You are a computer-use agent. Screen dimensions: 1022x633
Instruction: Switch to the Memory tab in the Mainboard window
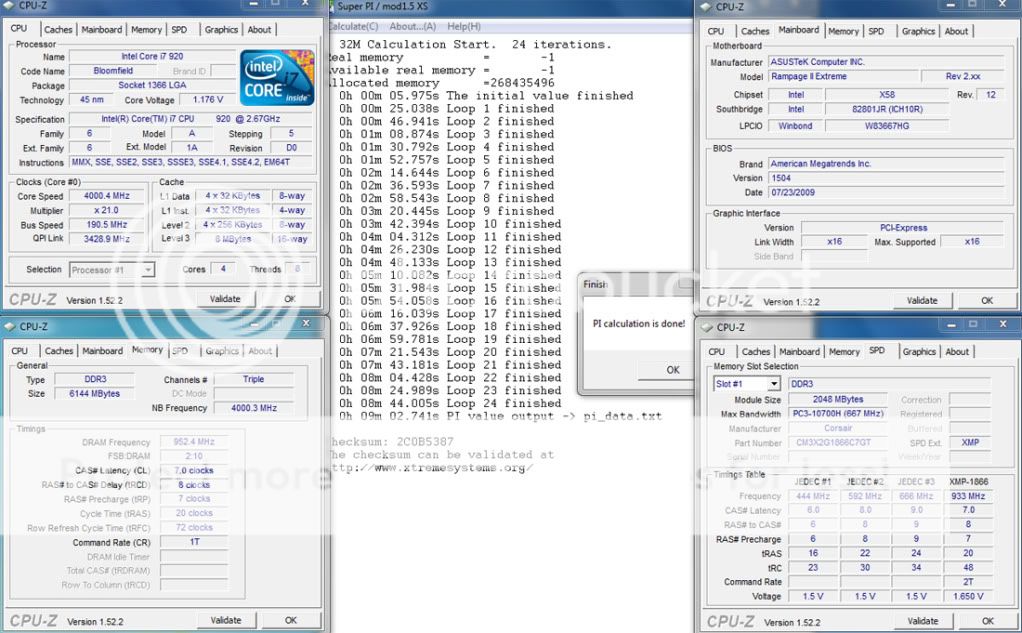[843, 31]
